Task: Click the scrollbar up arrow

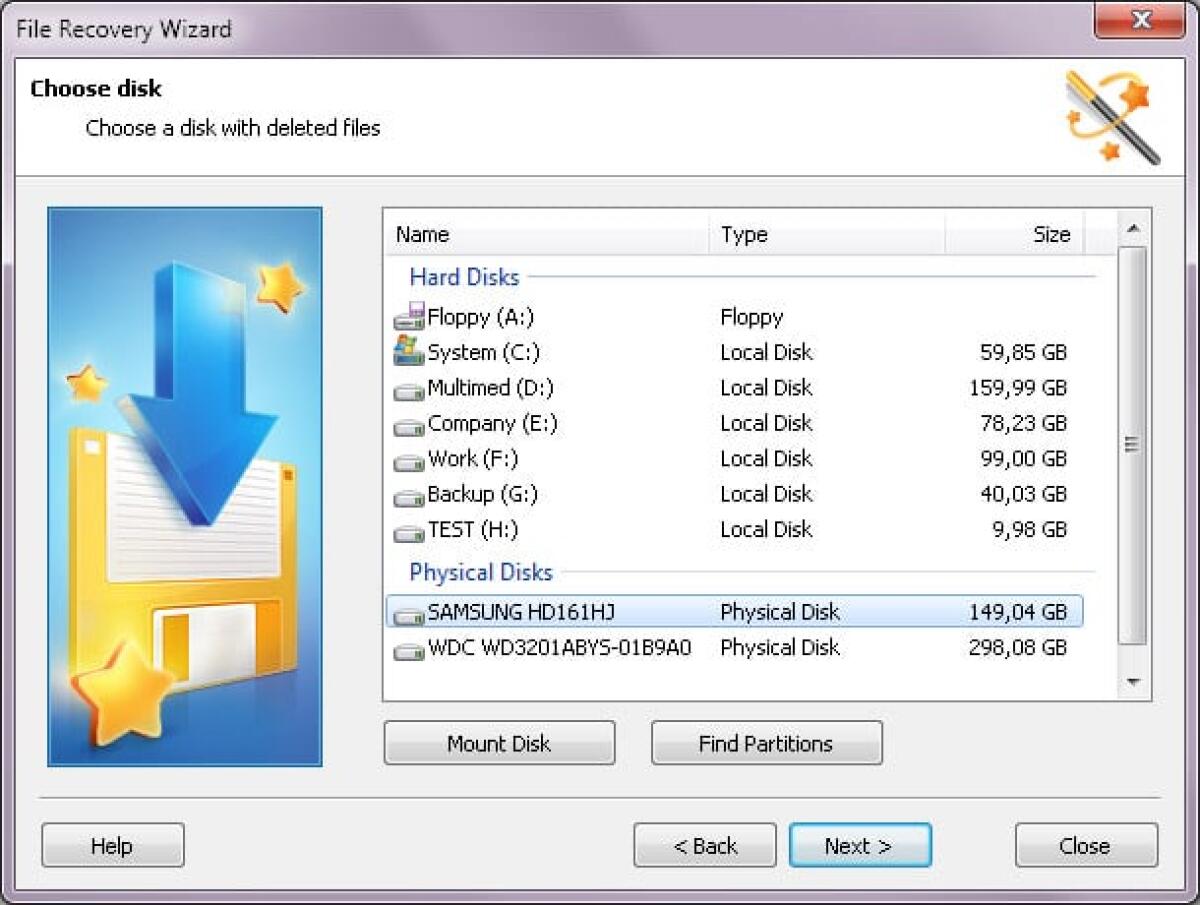Action: coord(1133,228)
